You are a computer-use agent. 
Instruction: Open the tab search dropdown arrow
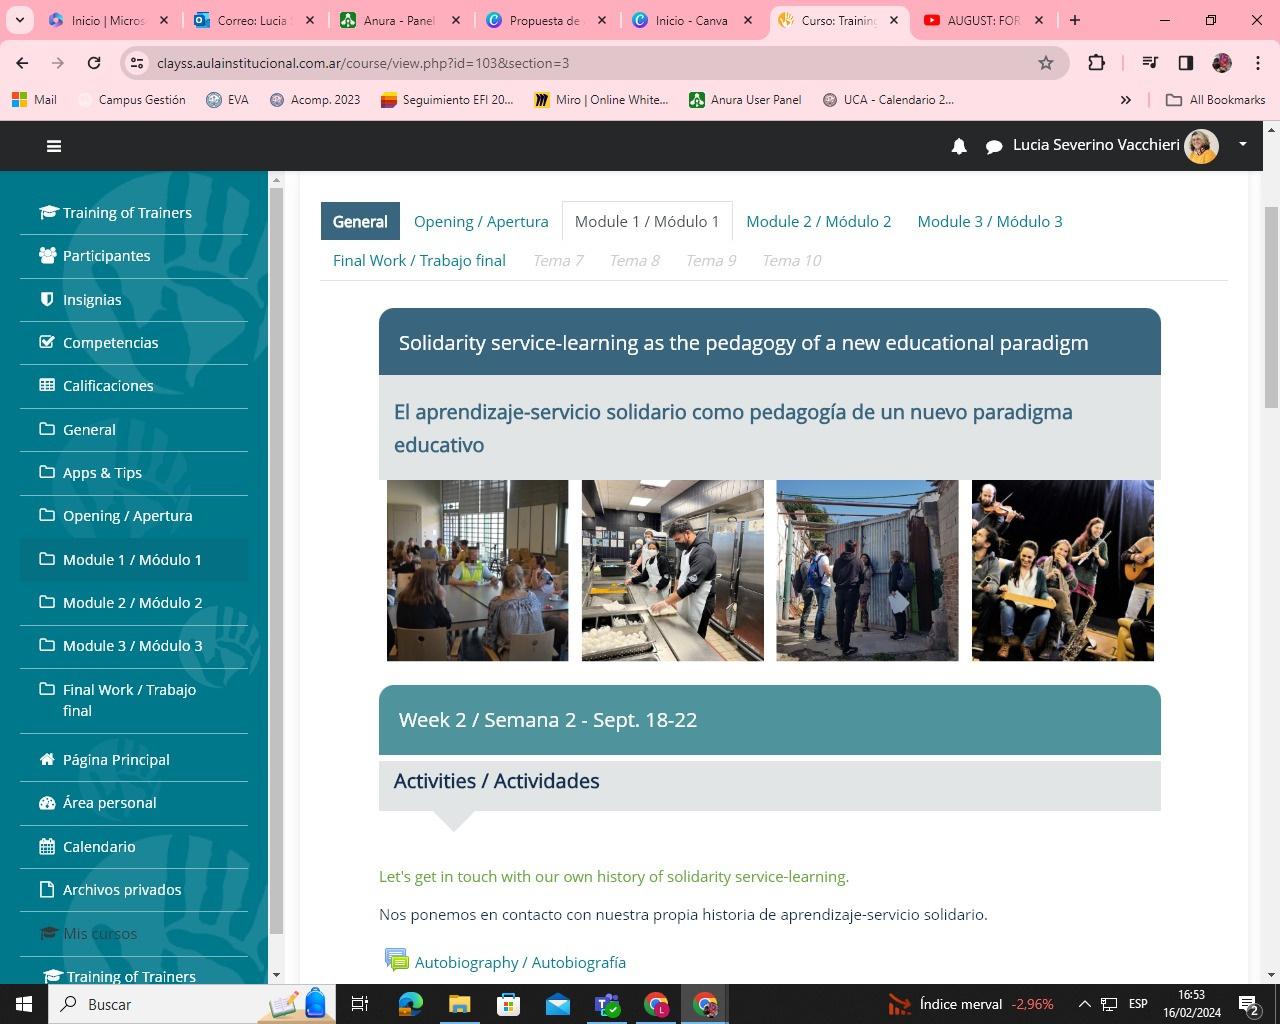pyautogui.click(x=21, y=20)
